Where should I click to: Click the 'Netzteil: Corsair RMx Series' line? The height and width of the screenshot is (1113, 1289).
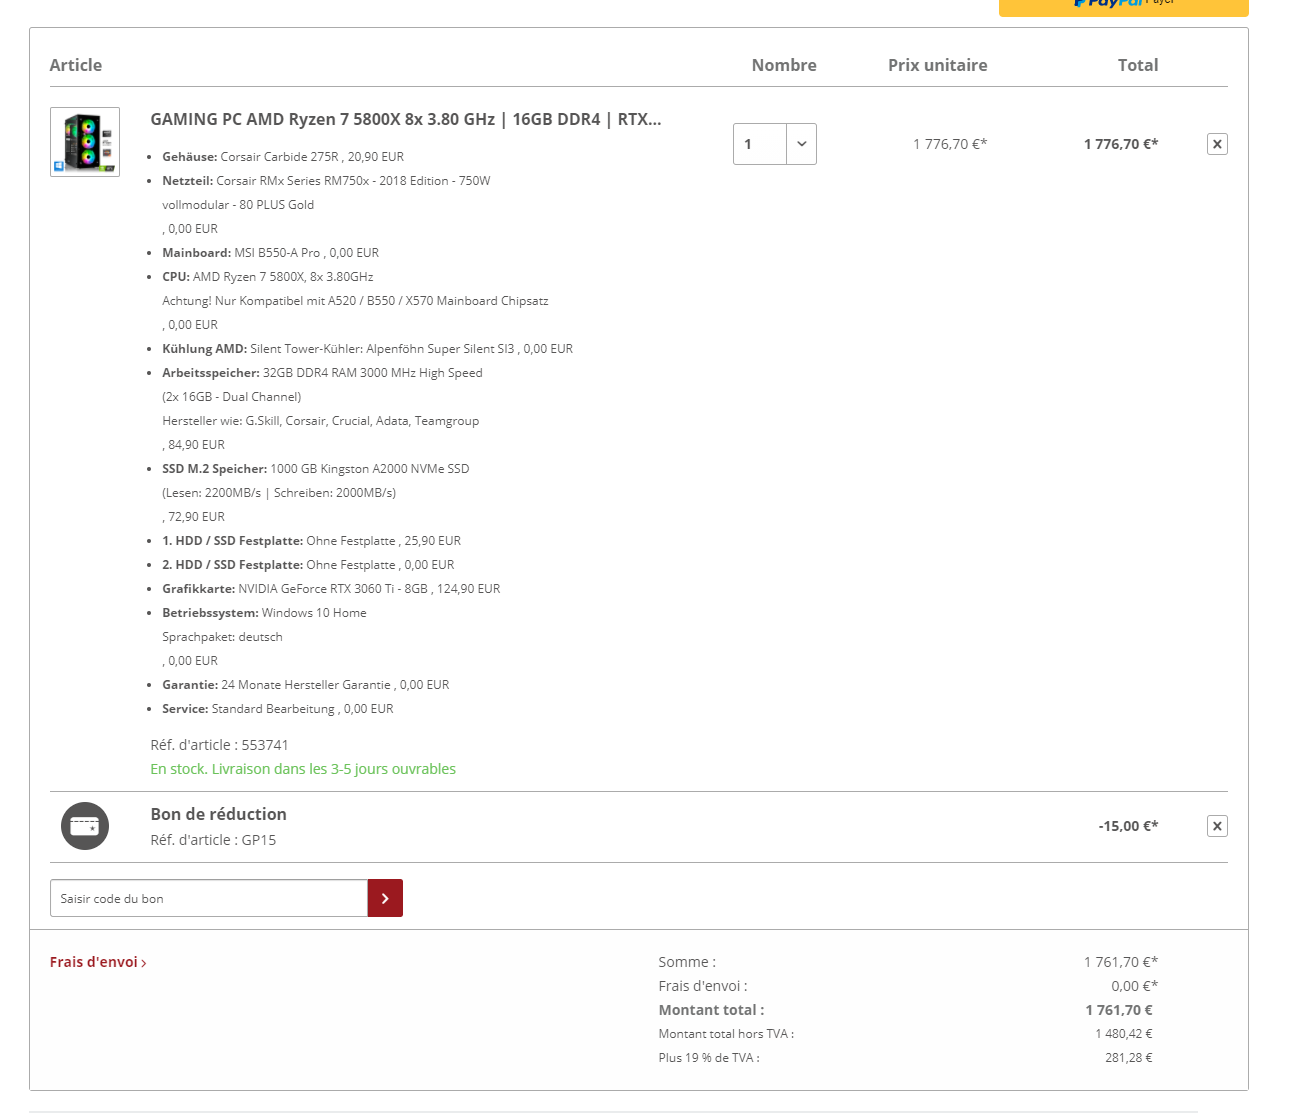click(x=326, y=181)
